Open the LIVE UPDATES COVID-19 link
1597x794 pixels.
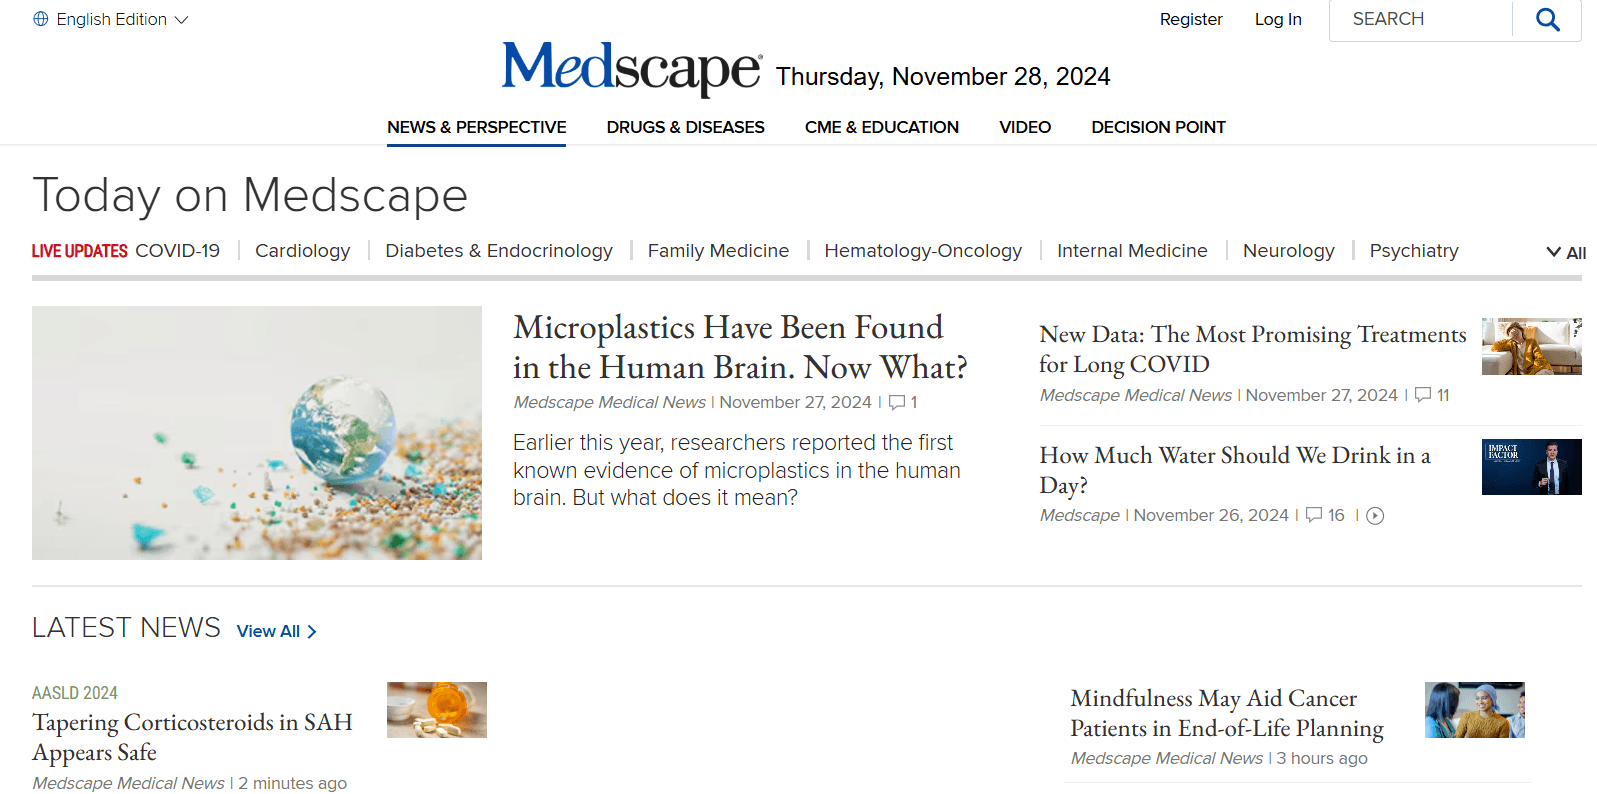[x=126, y=251]
